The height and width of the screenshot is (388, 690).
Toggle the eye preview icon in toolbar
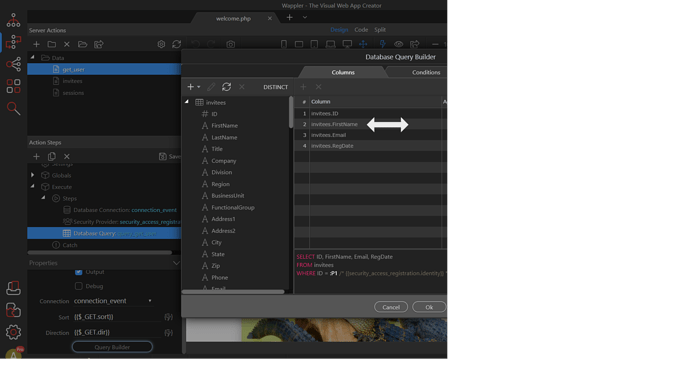[399, 44]
